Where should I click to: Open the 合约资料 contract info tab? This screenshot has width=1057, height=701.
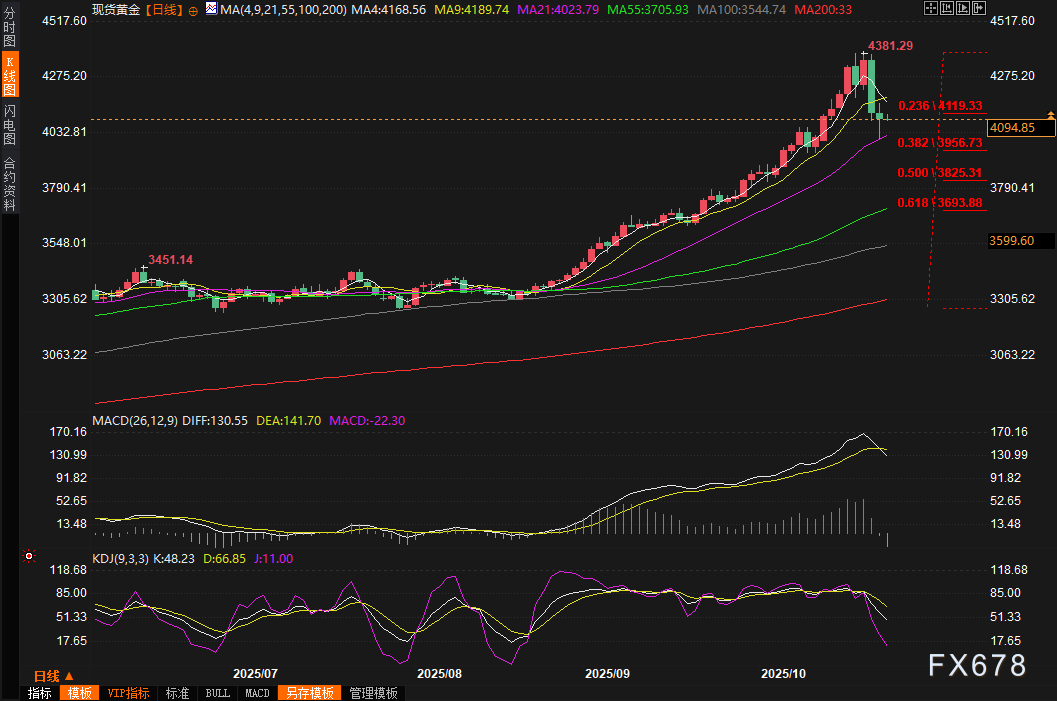click(x=9, y=184)
